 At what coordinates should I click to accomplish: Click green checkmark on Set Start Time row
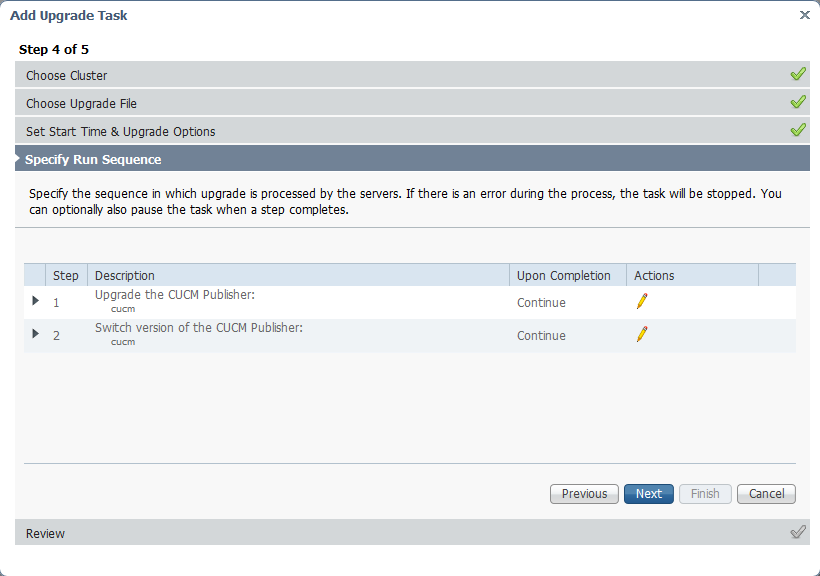point(797,131)
